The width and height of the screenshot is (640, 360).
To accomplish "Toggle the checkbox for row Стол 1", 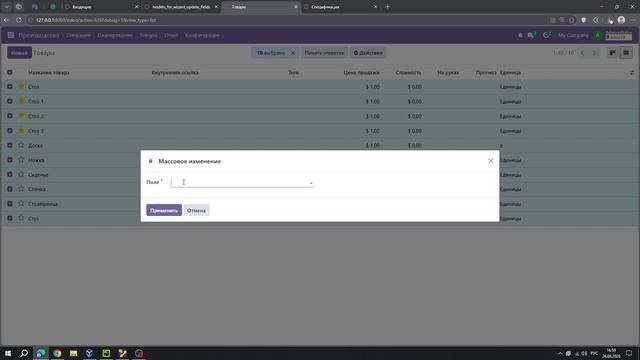I will 10,101.
